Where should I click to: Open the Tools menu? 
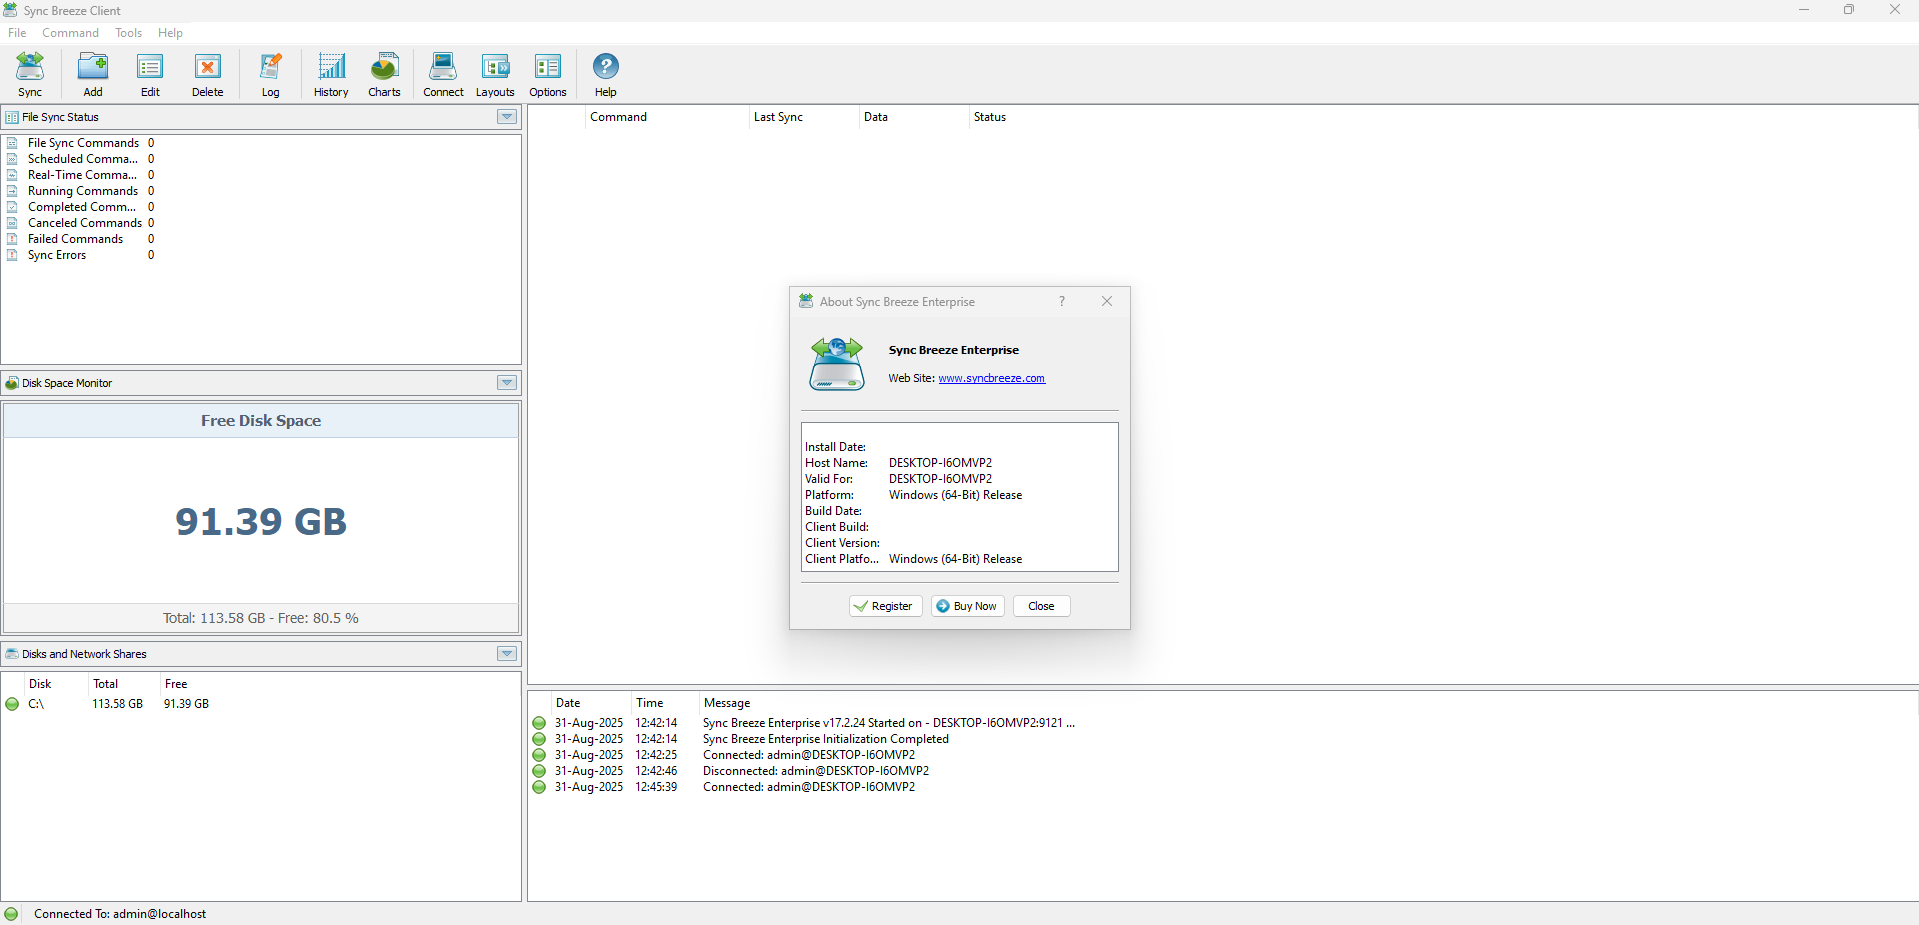click(128, 33)
